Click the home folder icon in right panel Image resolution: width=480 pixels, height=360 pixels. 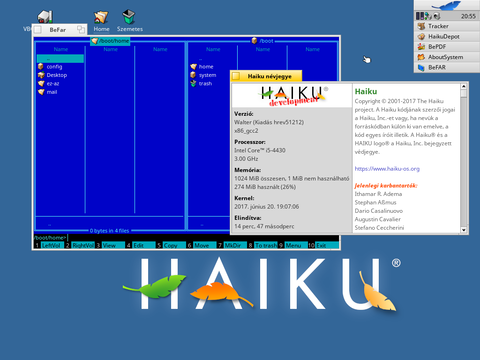pyautogui.click(x=193, y=67)
